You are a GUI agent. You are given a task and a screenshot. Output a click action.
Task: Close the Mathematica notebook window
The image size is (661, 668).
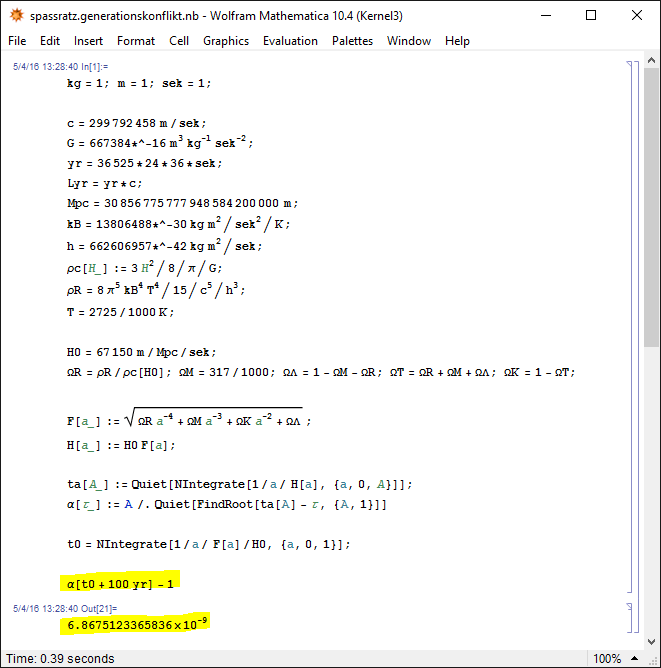coord(637,15)
